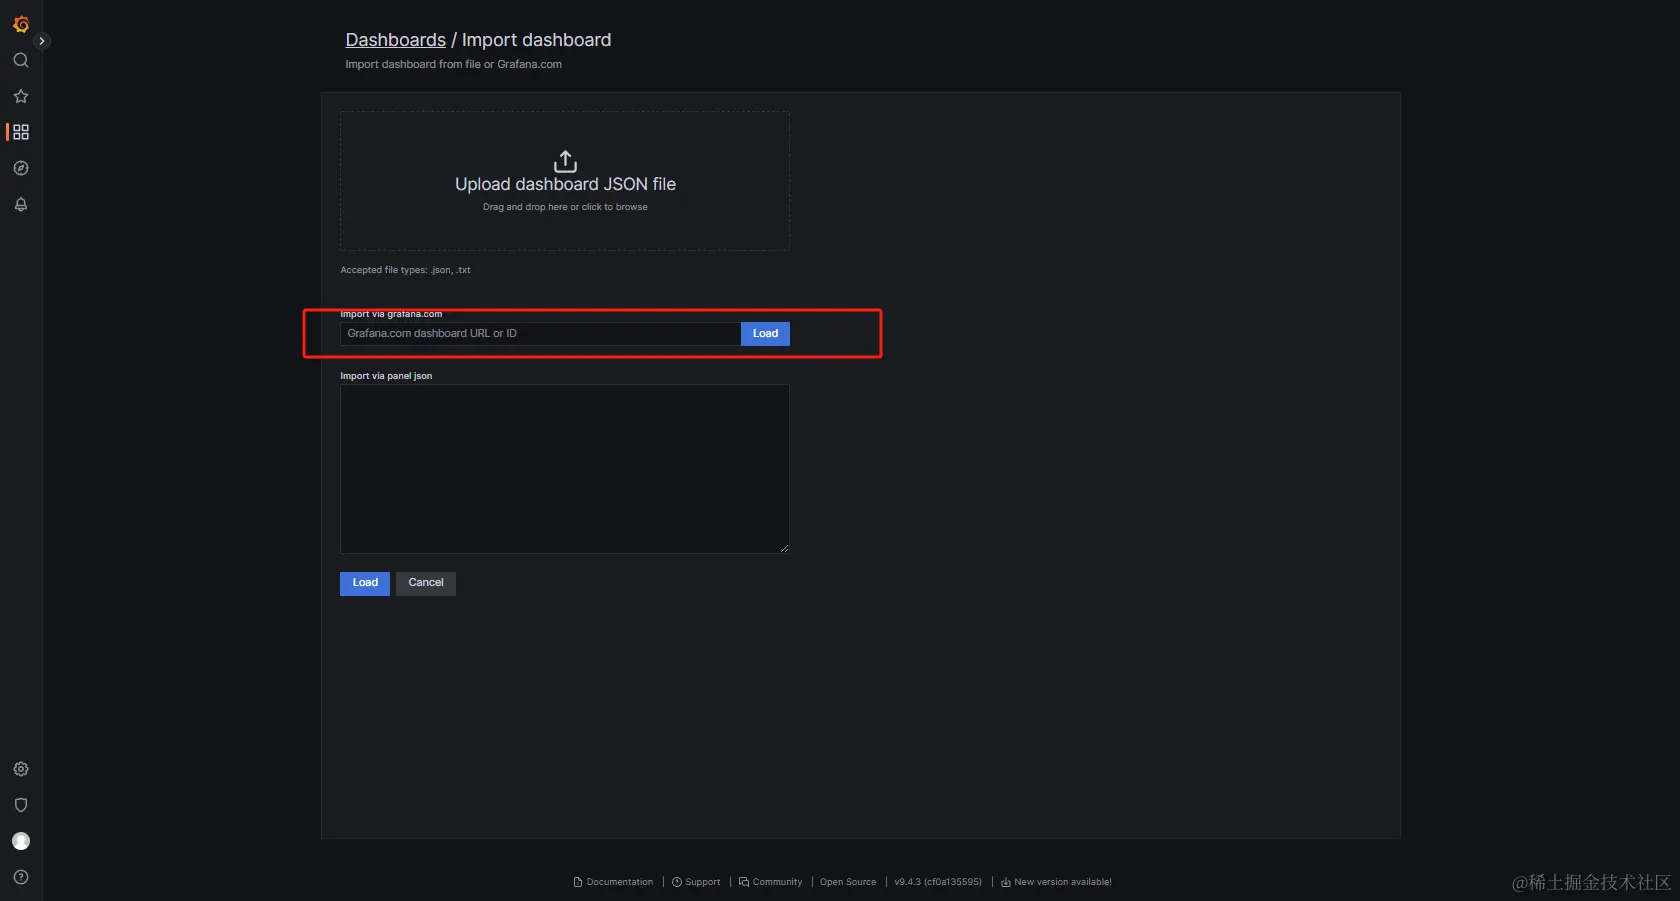Click Upload dashboard JSON file text
This screenshot has width=1680, height=901.
coord(565,184)
